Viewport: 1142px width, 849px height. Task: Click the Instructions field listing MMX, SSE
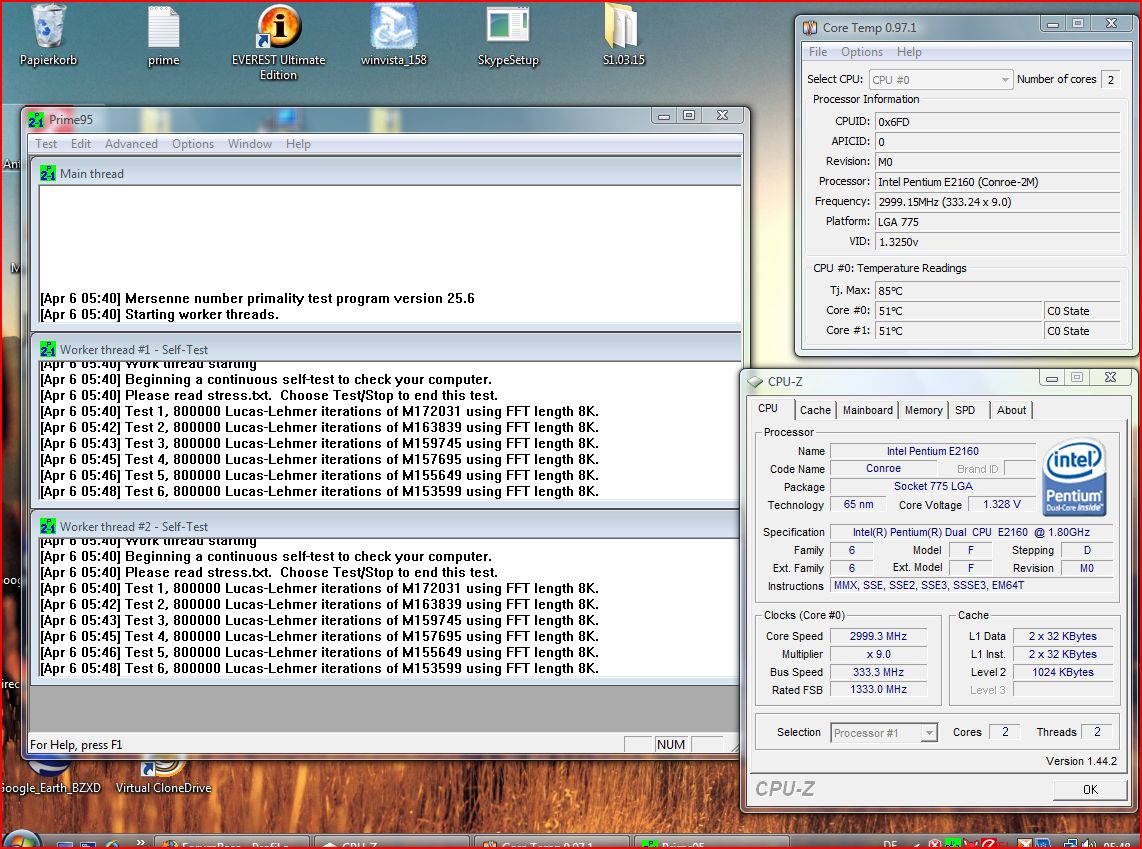[x=972, y=585]
